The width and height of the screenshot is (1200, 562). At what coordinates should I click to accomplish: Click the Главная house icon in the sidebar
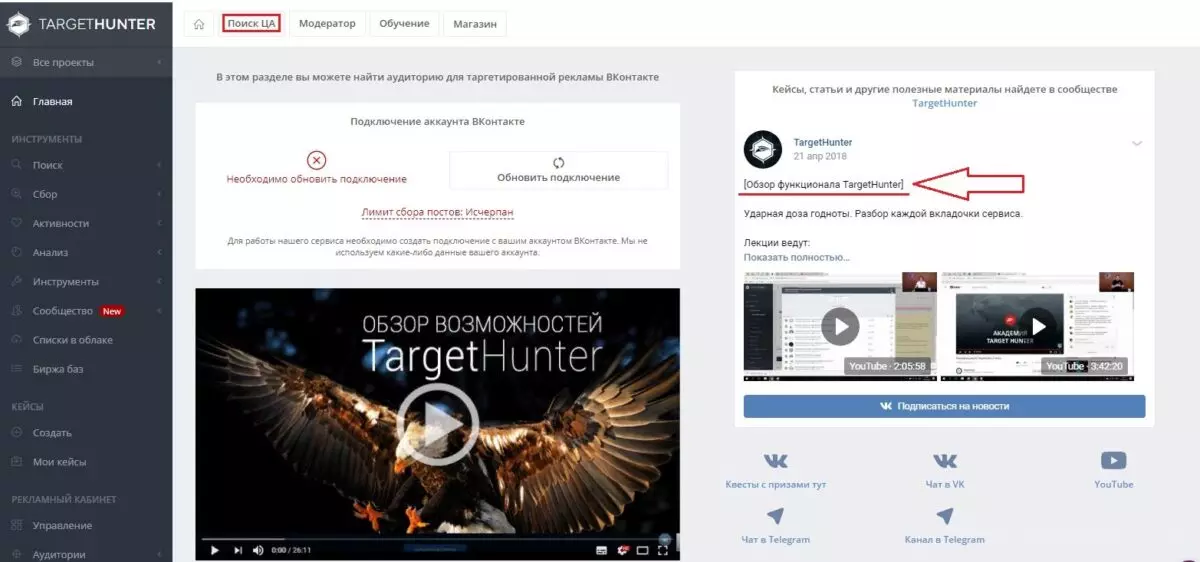coord(16,101)
